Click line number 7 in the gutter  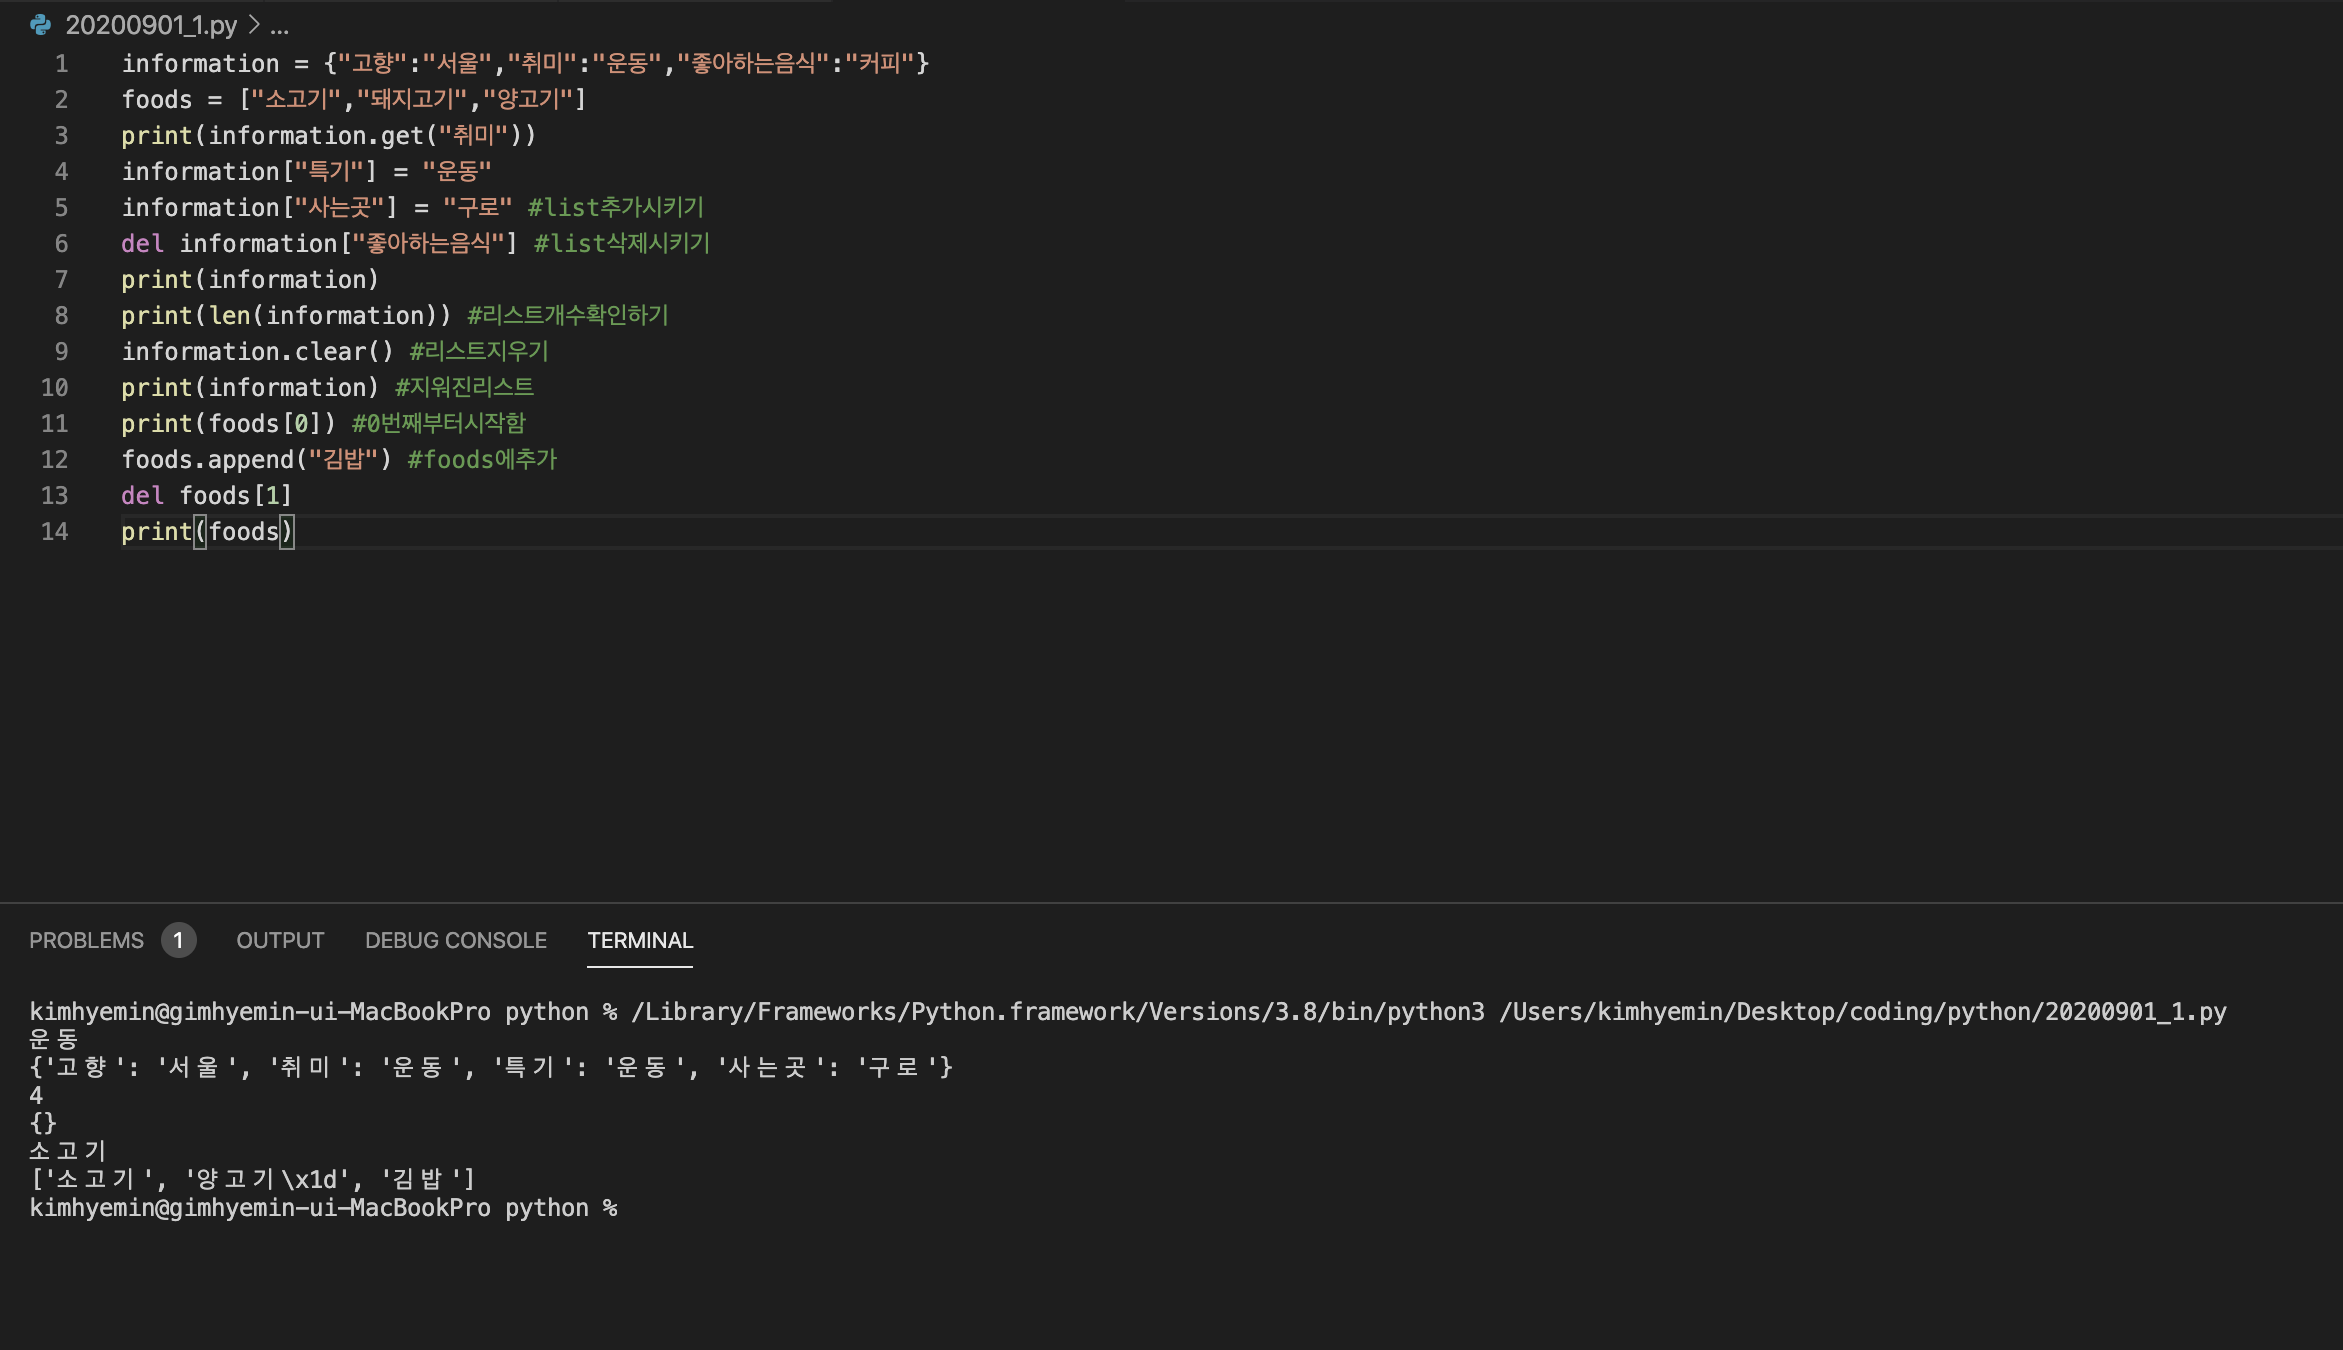(x=61, y=280)
